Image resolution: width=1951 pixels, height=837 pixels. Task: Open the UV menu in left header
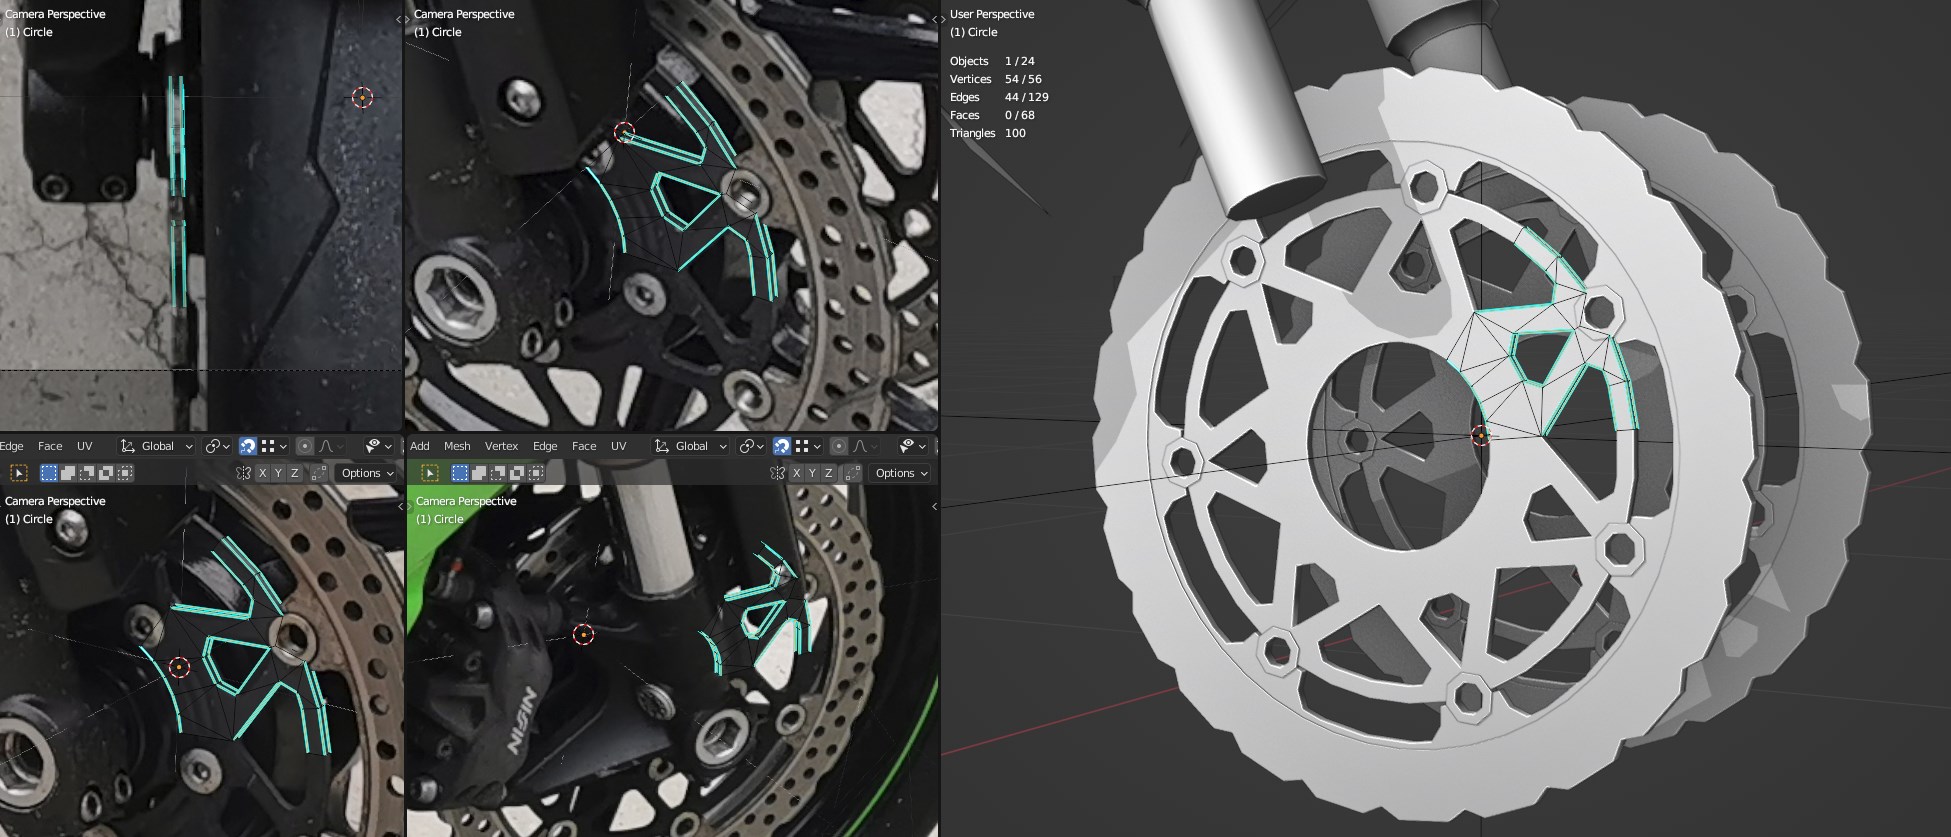tap(85, 446)
